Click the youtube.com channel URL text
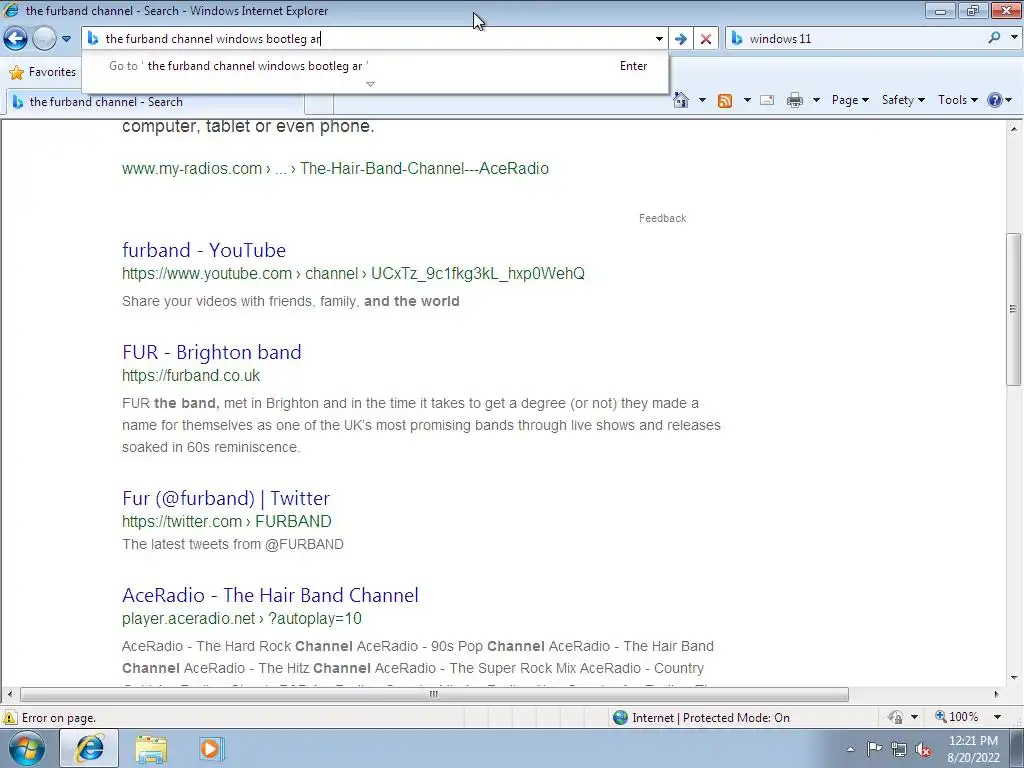The height and width of the screenshot is (768, 1024). (353, 274)
